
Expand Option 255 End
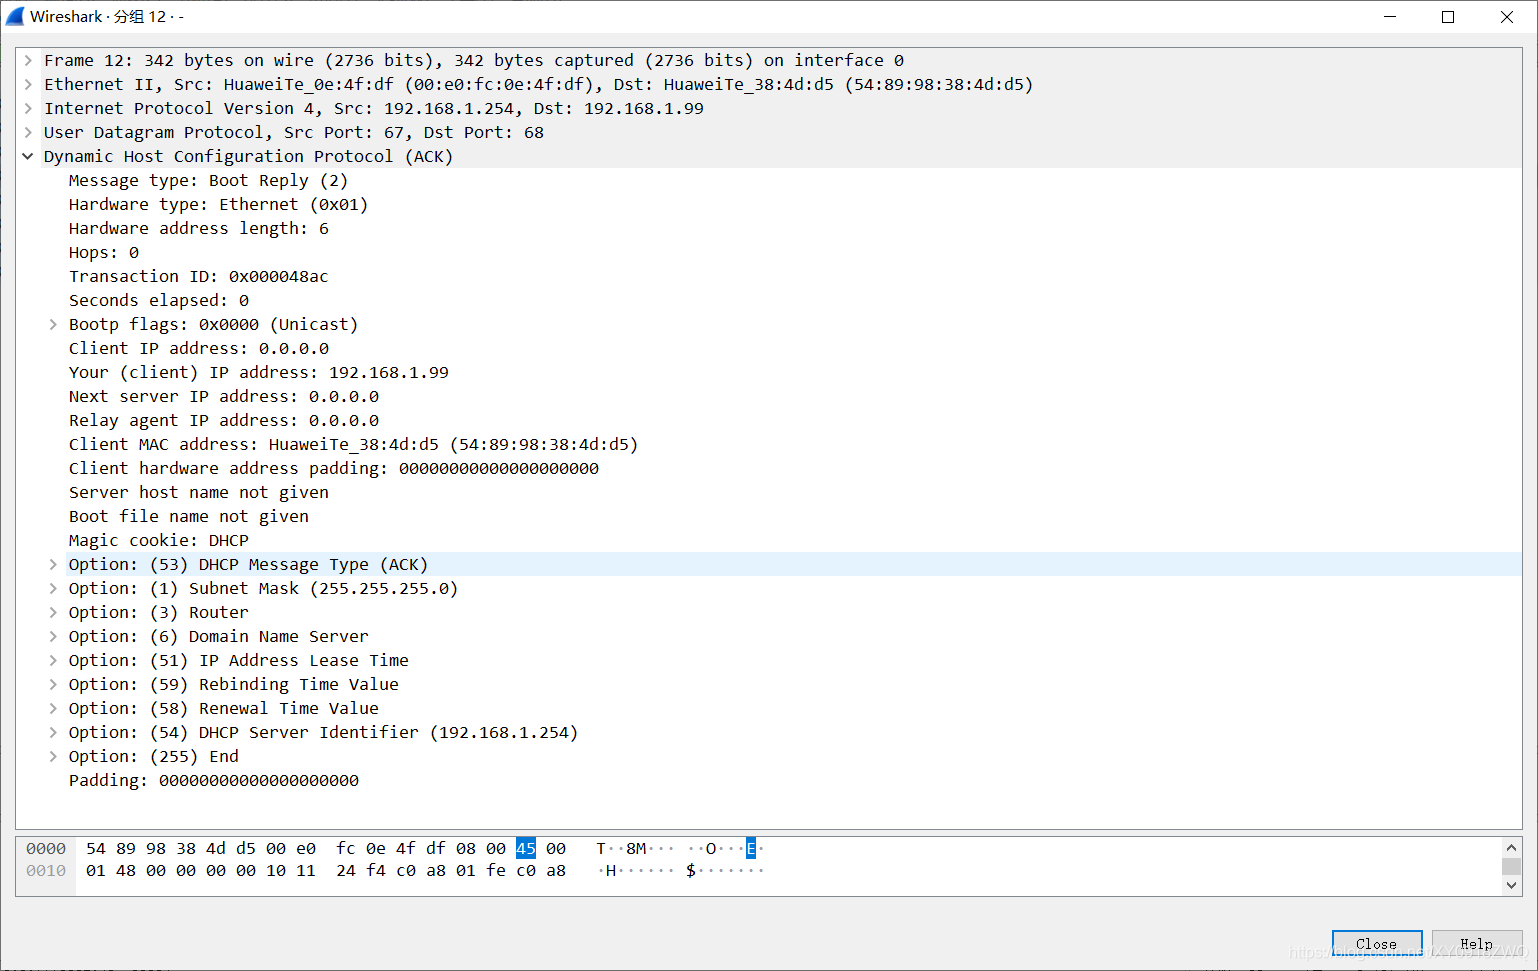click(x=53, y=756)
